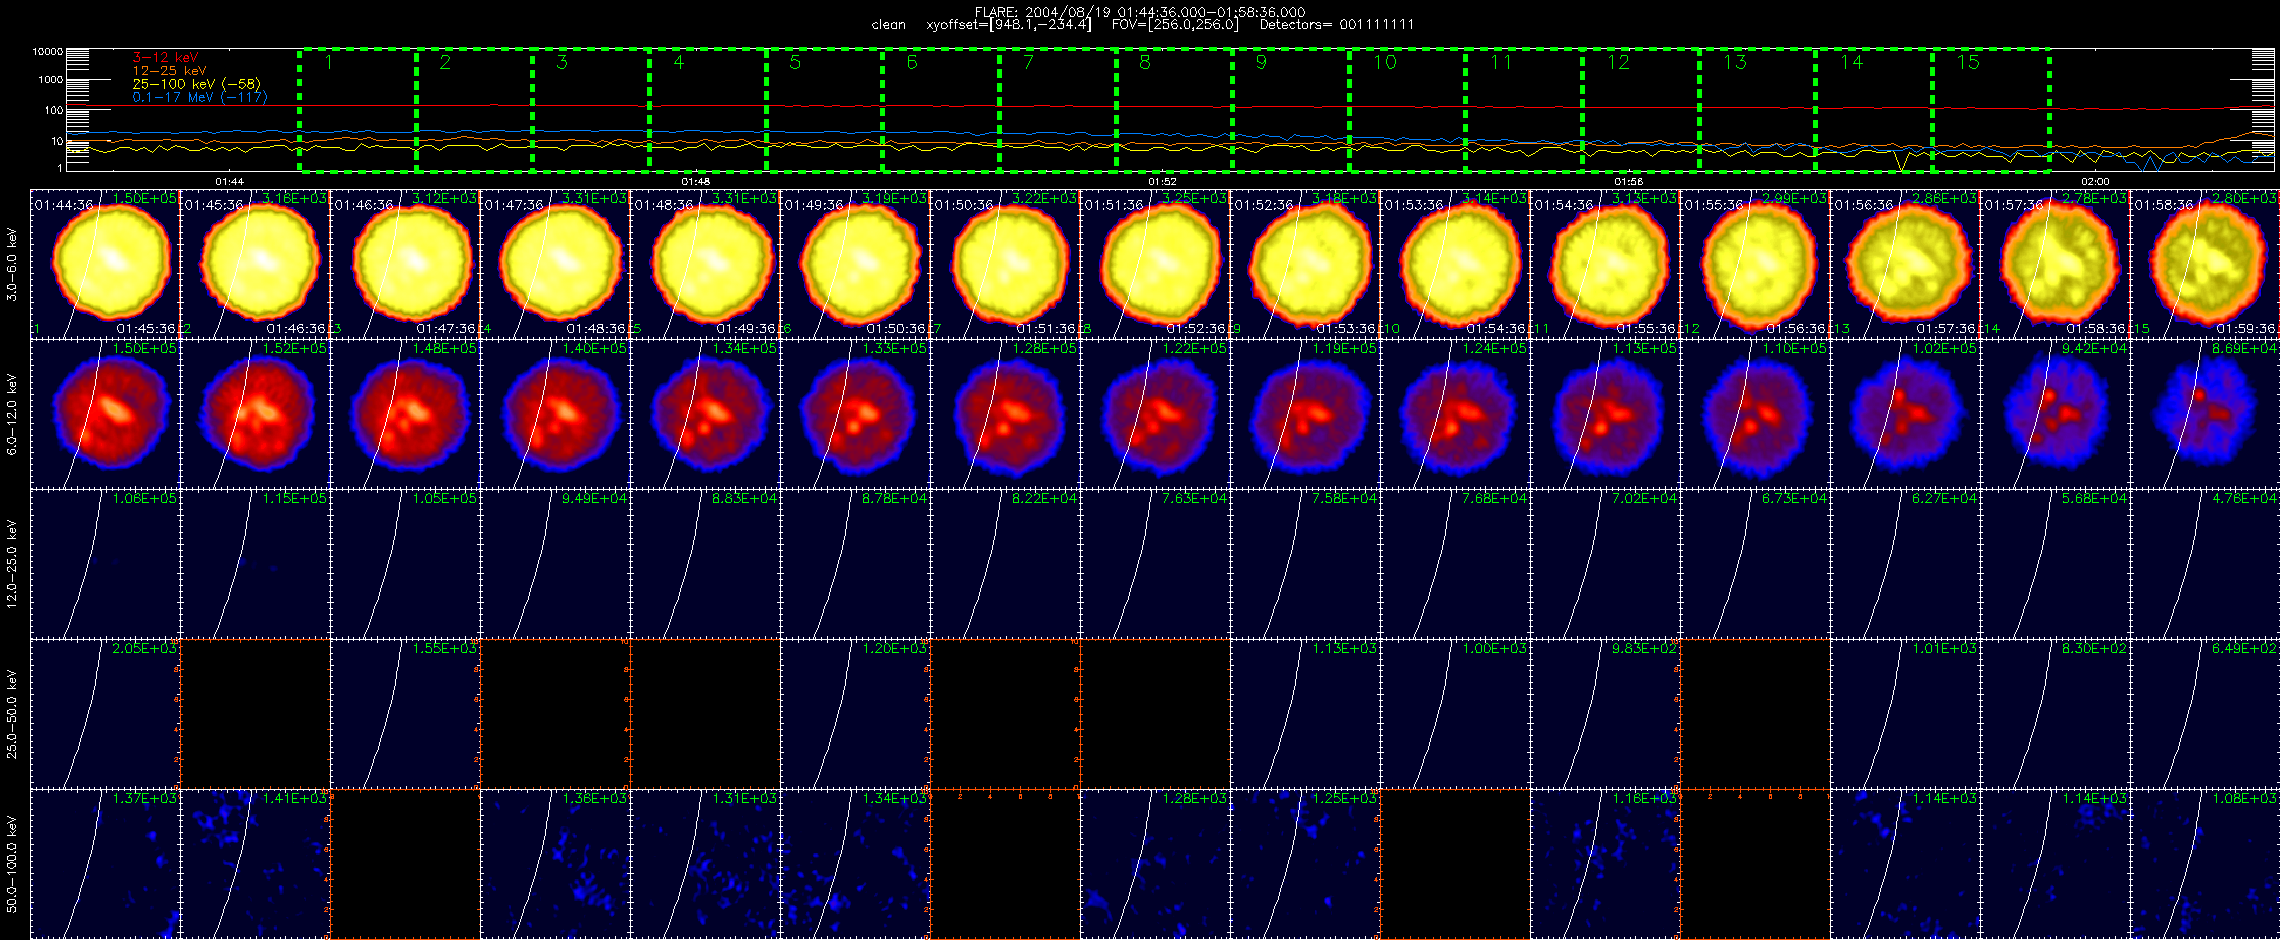Viewport: 2280px width, 940px height.
Task: Click the 6.0-12.0 keV row label
Action: coord(12,415)
